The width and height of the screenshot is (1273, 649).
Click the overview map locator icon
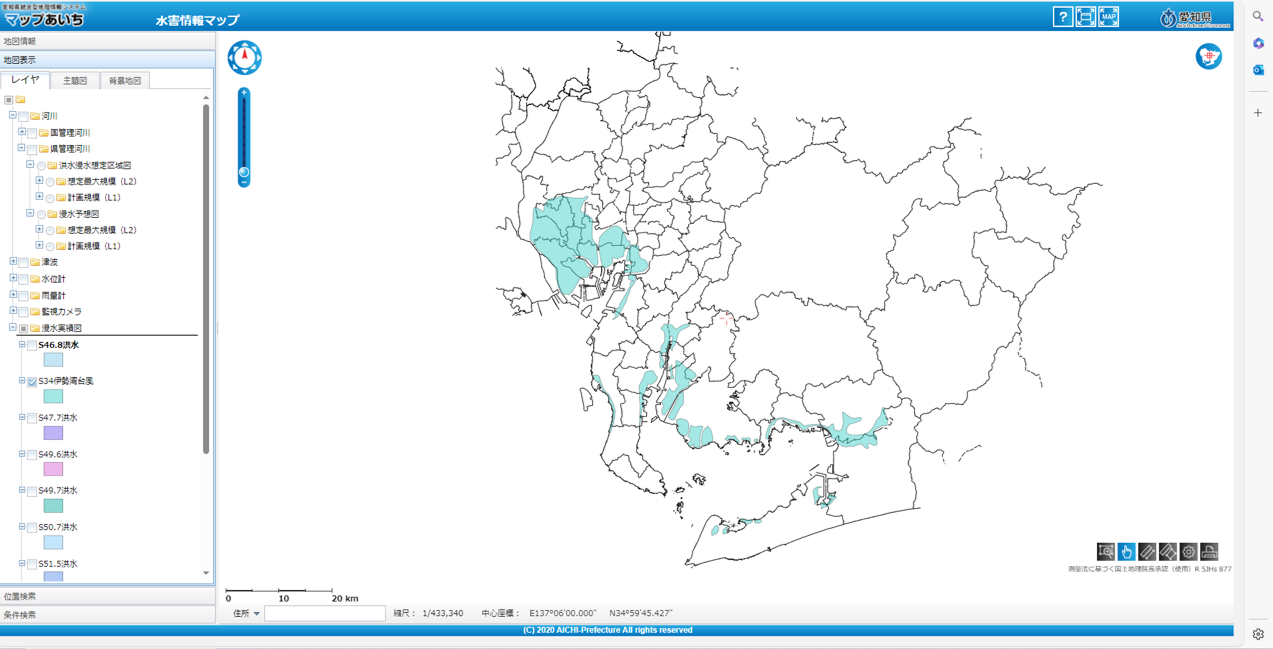(1209, 56)
